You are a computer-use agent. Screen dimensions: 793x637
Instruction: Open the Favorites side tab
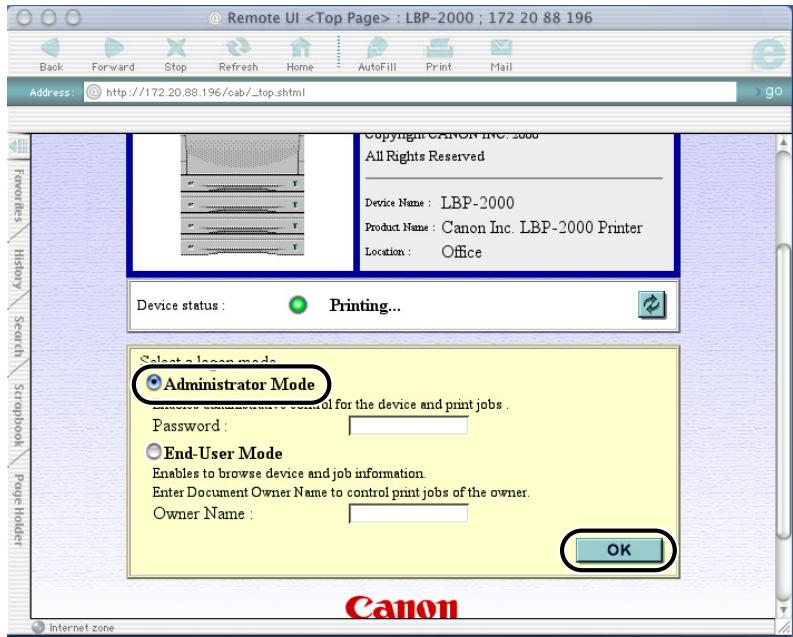coord(19,196)
